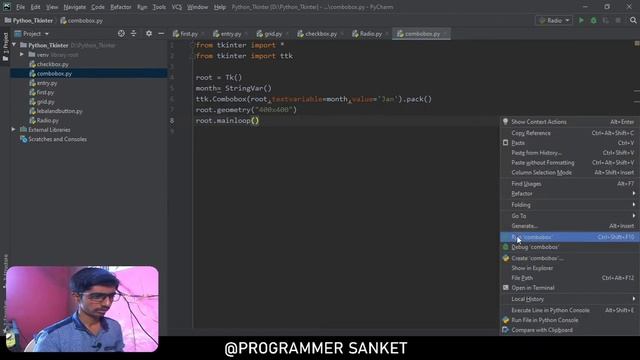The height and width of the screenshot is (360, 640).
Task: Choose Show in Explorer
Action: pyautogui.click(x=570, y=268)
